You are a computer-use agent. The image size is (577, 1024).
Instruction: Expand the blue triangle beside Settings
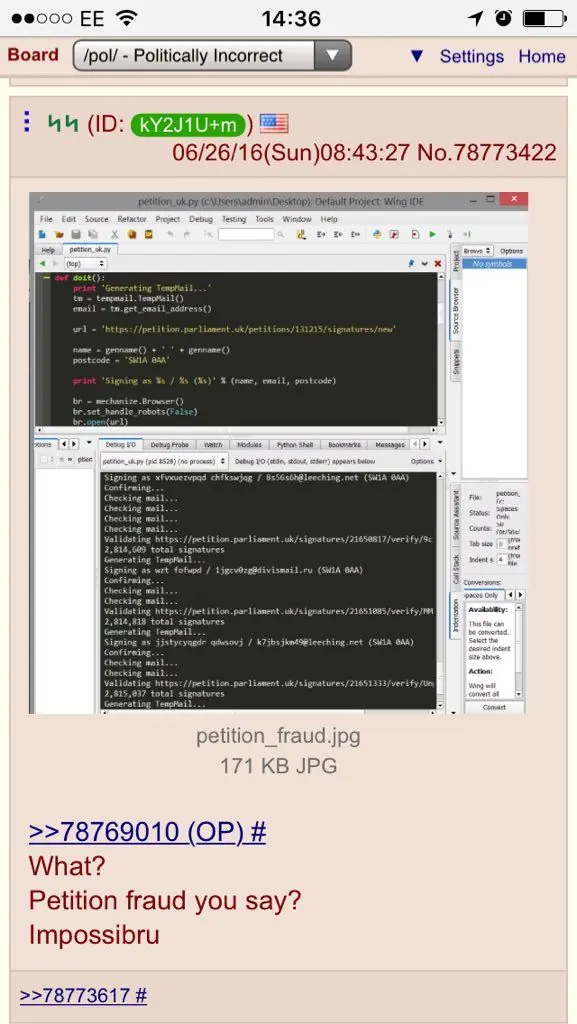tap(417, 56)
